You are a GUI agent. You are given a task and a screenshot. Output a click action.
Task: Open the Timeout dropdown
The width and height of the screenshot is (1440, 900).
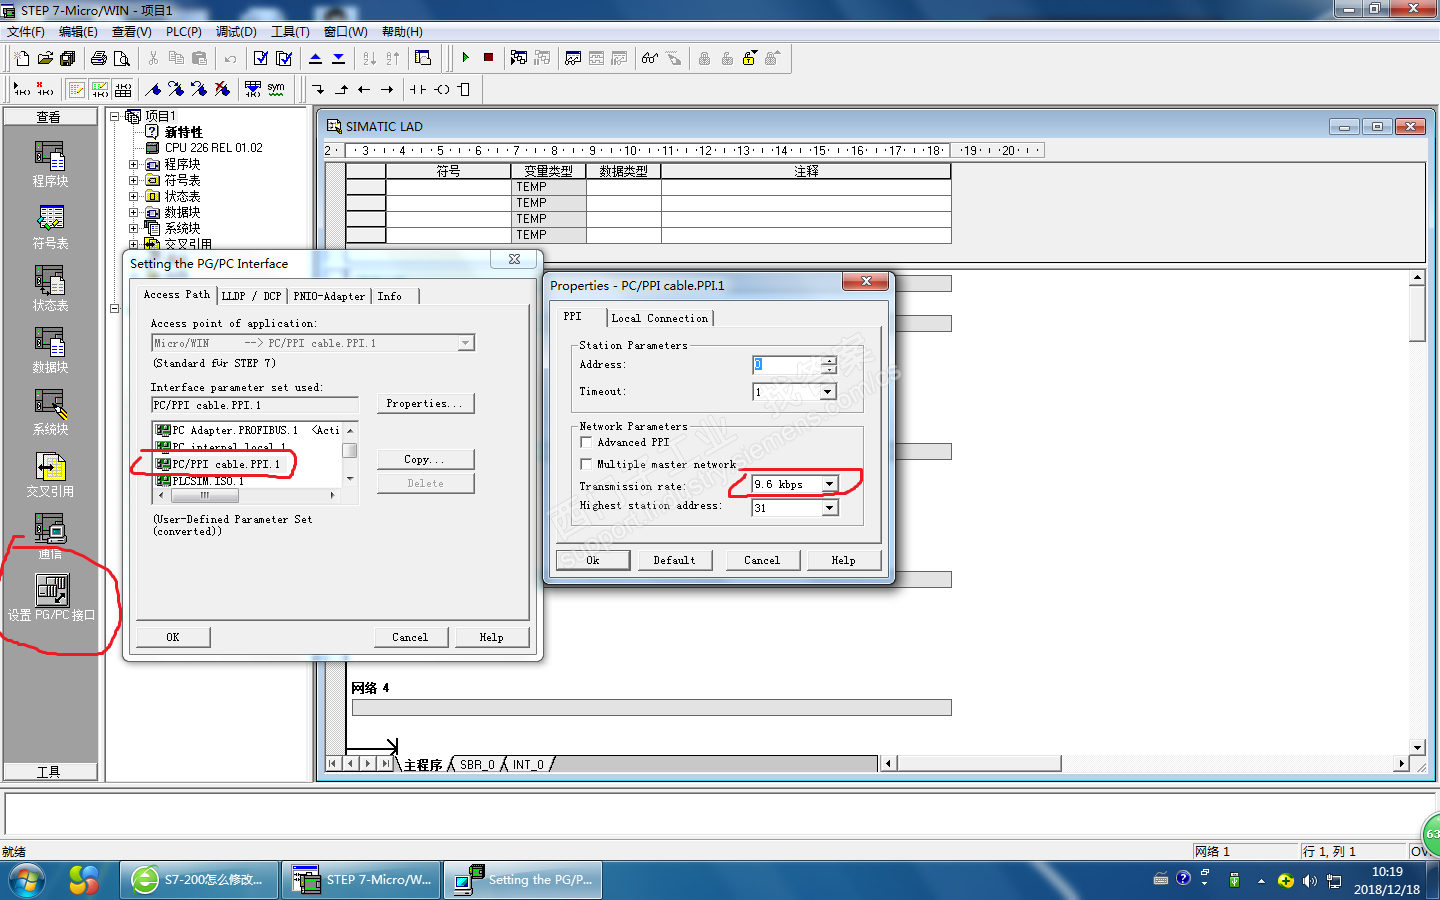pyautogui.click(x=828, y=392)
